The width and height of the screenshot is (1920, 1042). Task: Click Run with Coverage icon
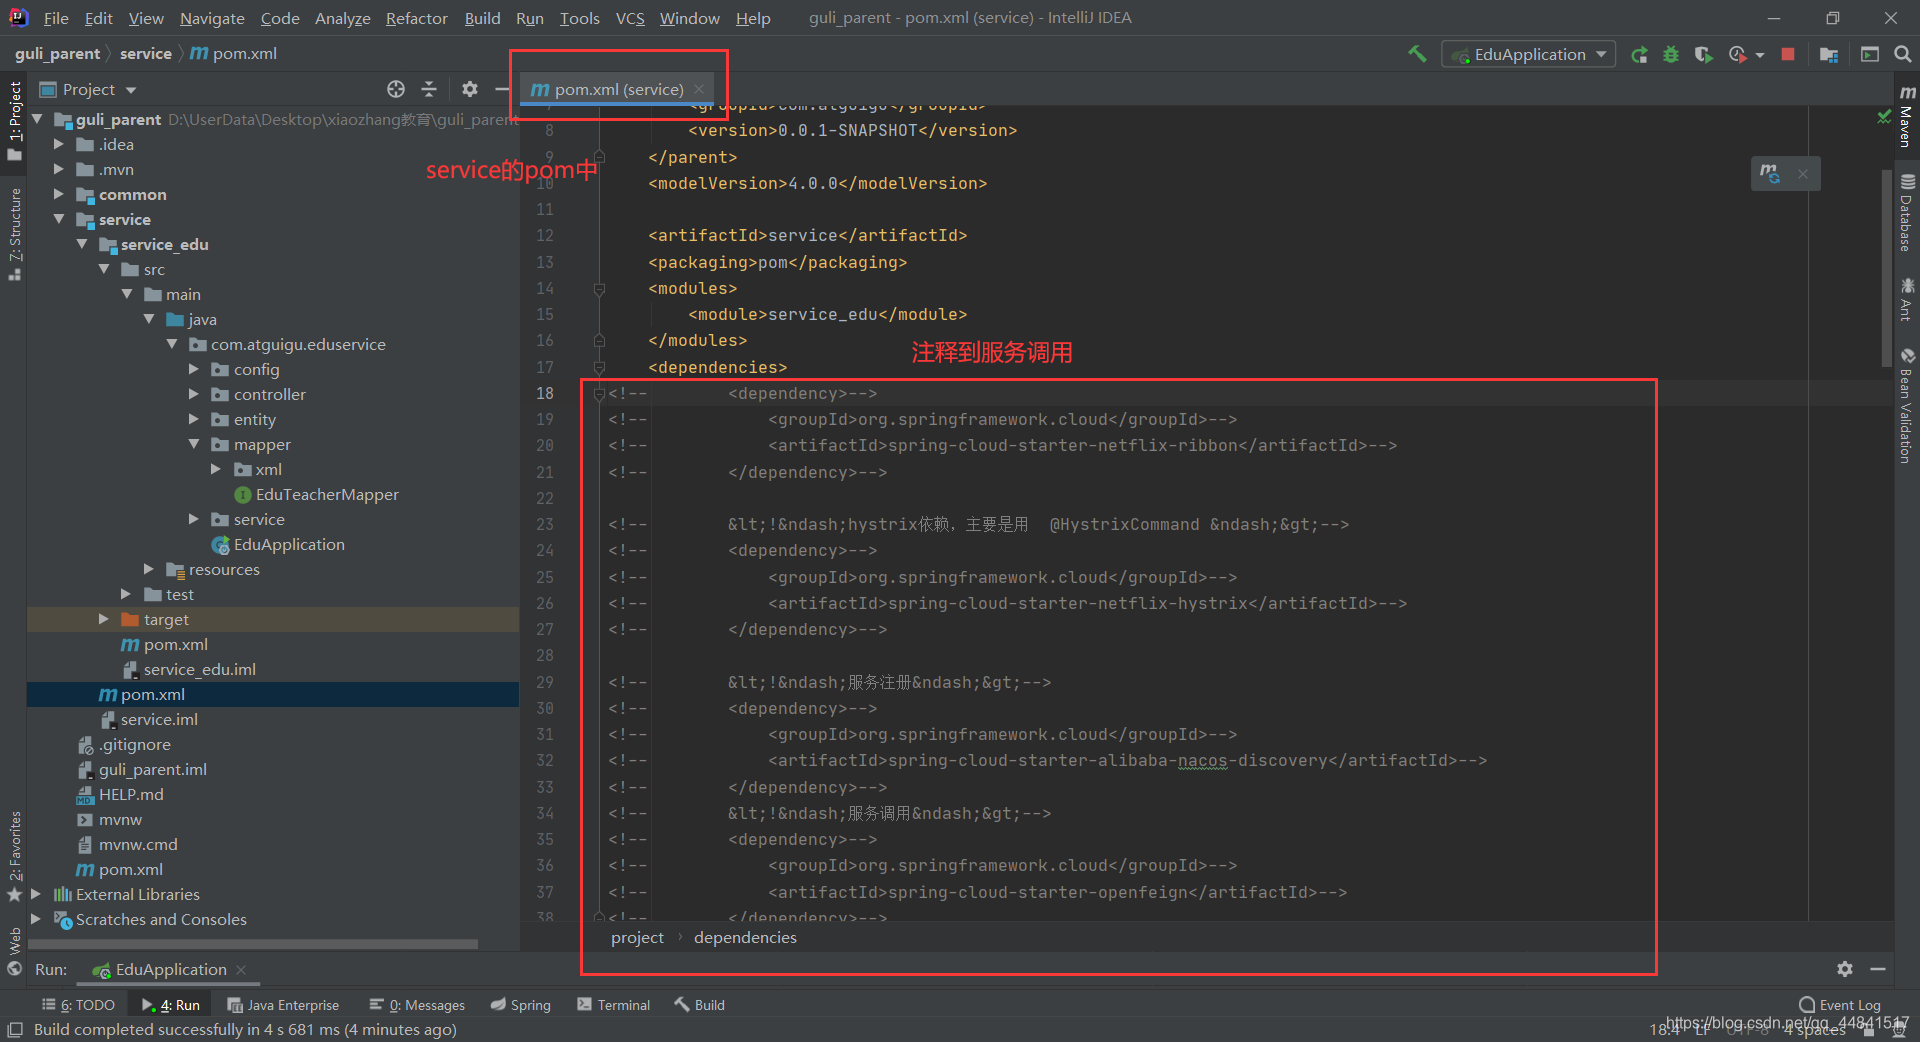[x=1704, y=55]
